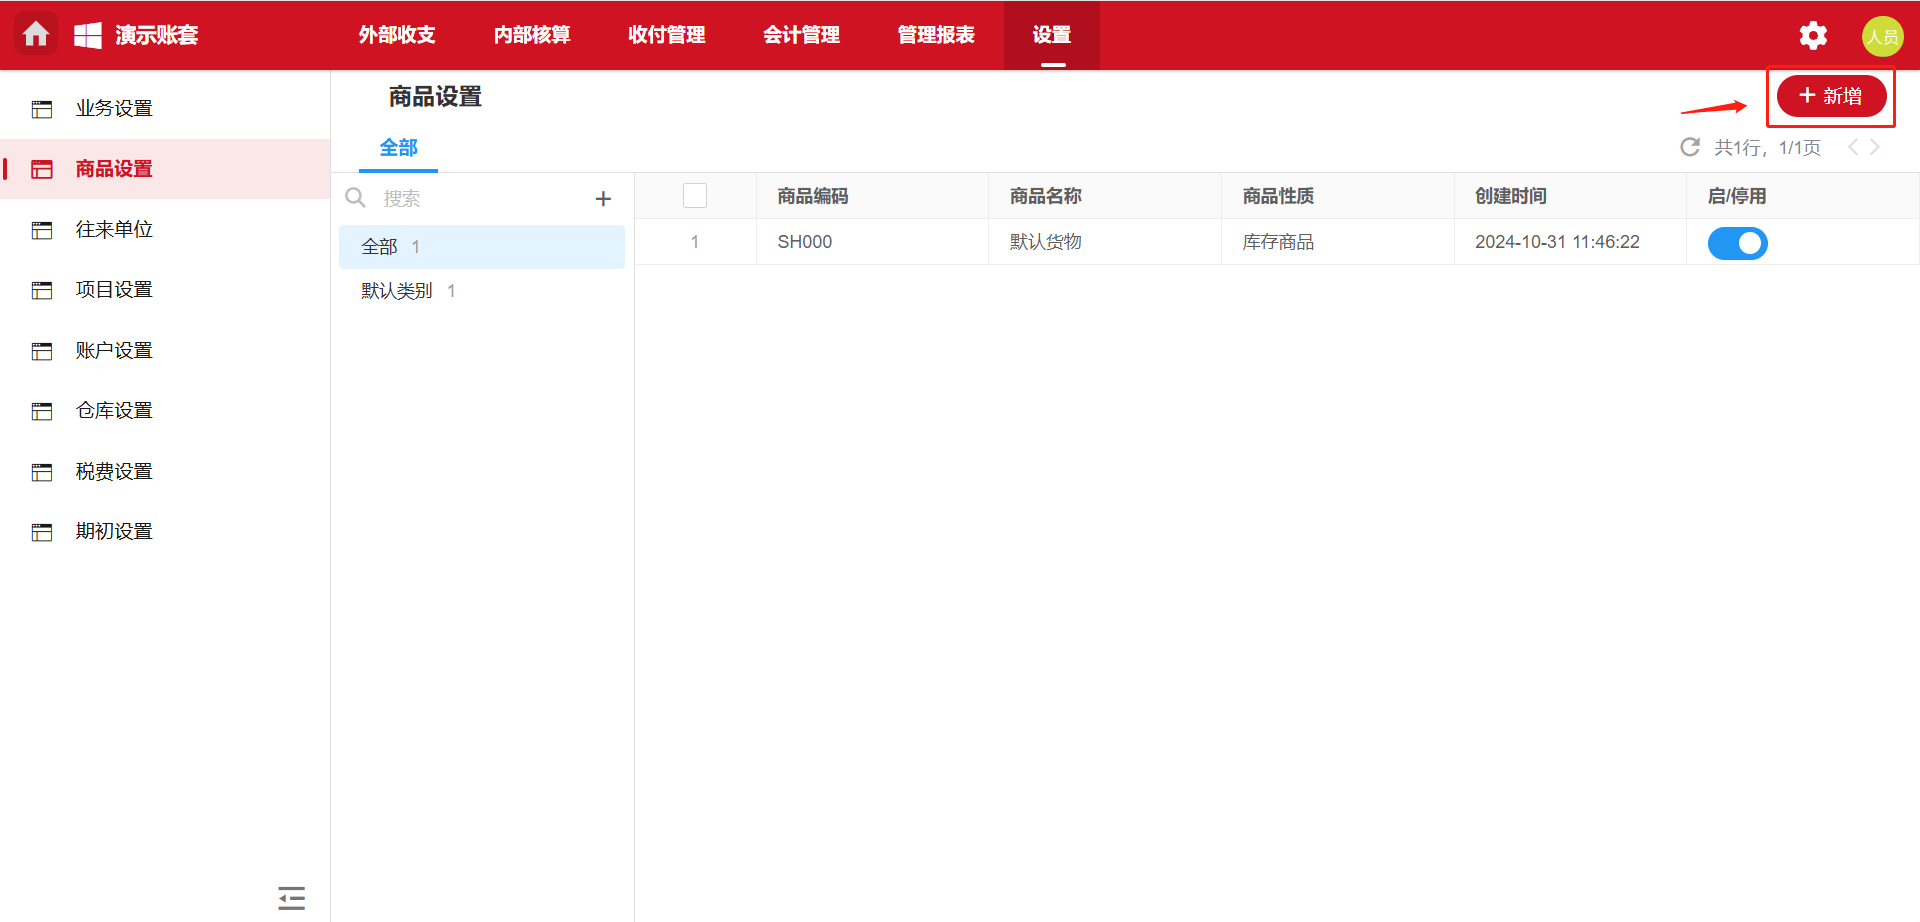The width and height of the screenshot is (1920, 922).
Task: Select the 默认类别 category
Action: click(x=397, y=291)
